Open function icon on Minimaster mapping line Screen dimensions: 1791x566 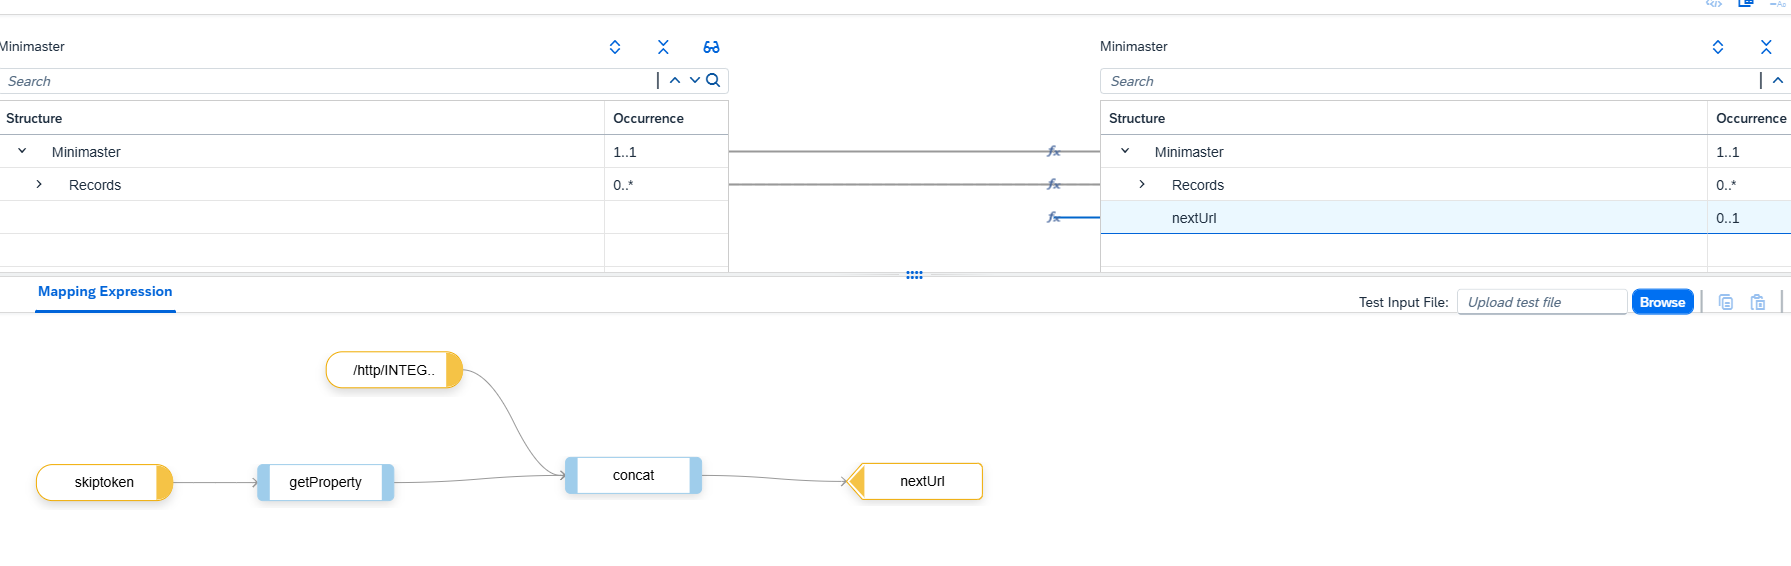point(1053,151)
